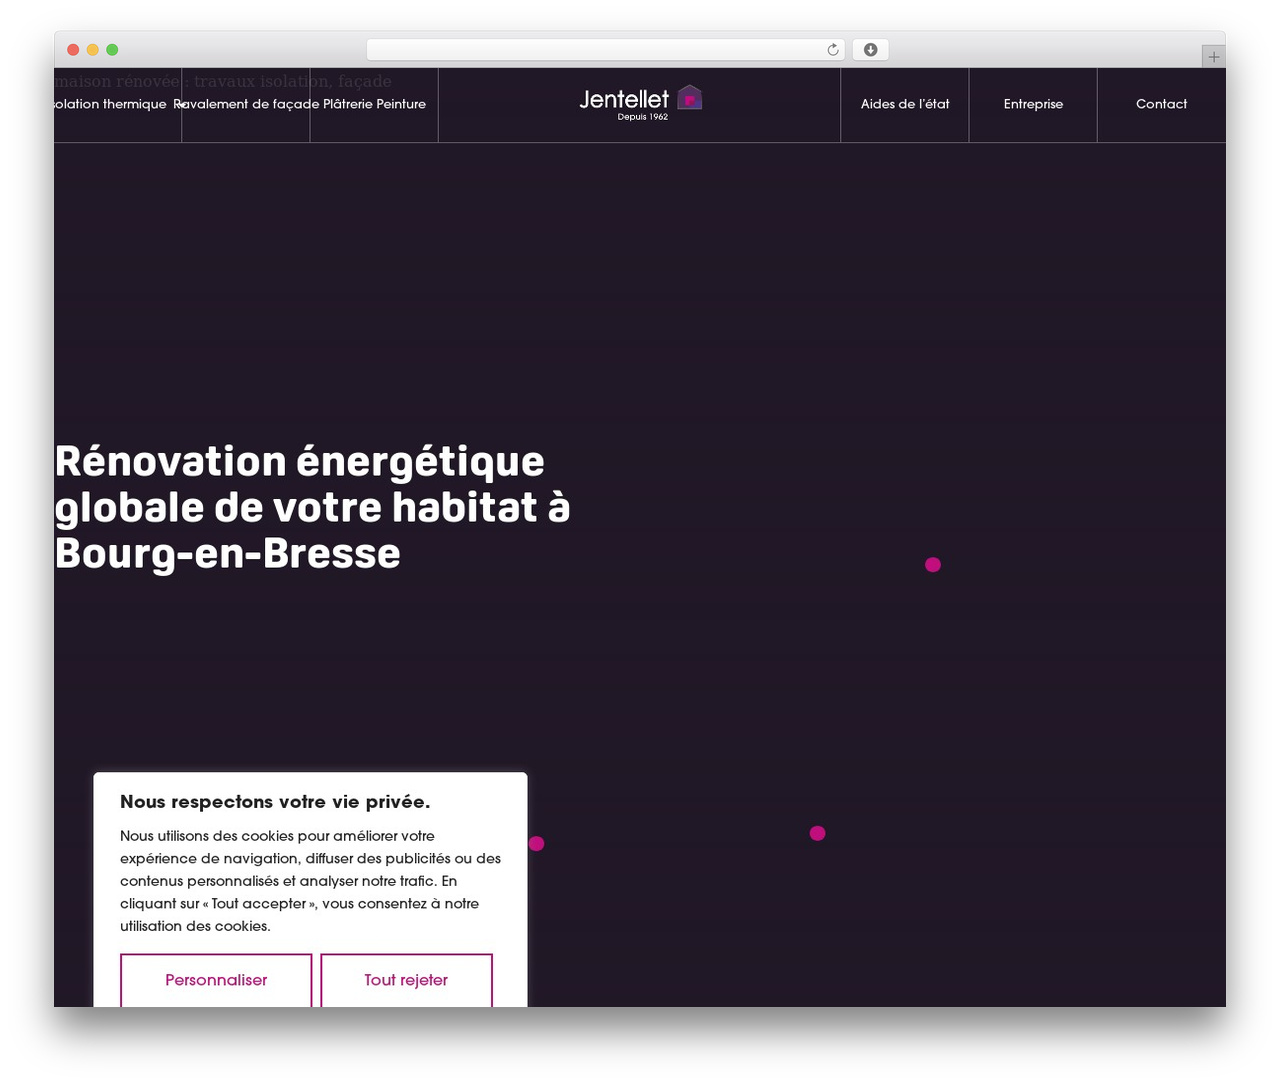Close the browser window with the red button
Screen dimensions: 1280x1084
point(73,50)
